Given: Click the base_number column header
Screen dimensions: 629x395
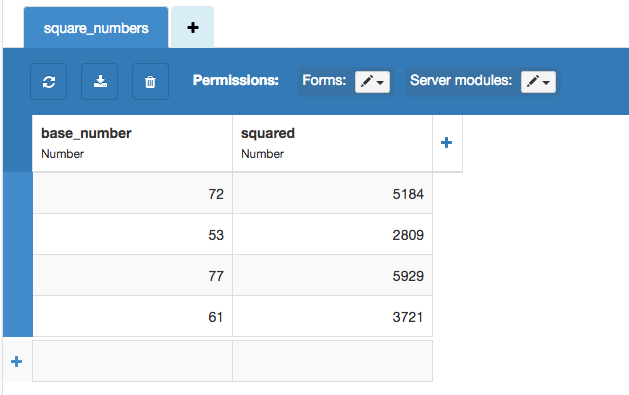Looking at the screenshot, I should (x=132, y=143).
